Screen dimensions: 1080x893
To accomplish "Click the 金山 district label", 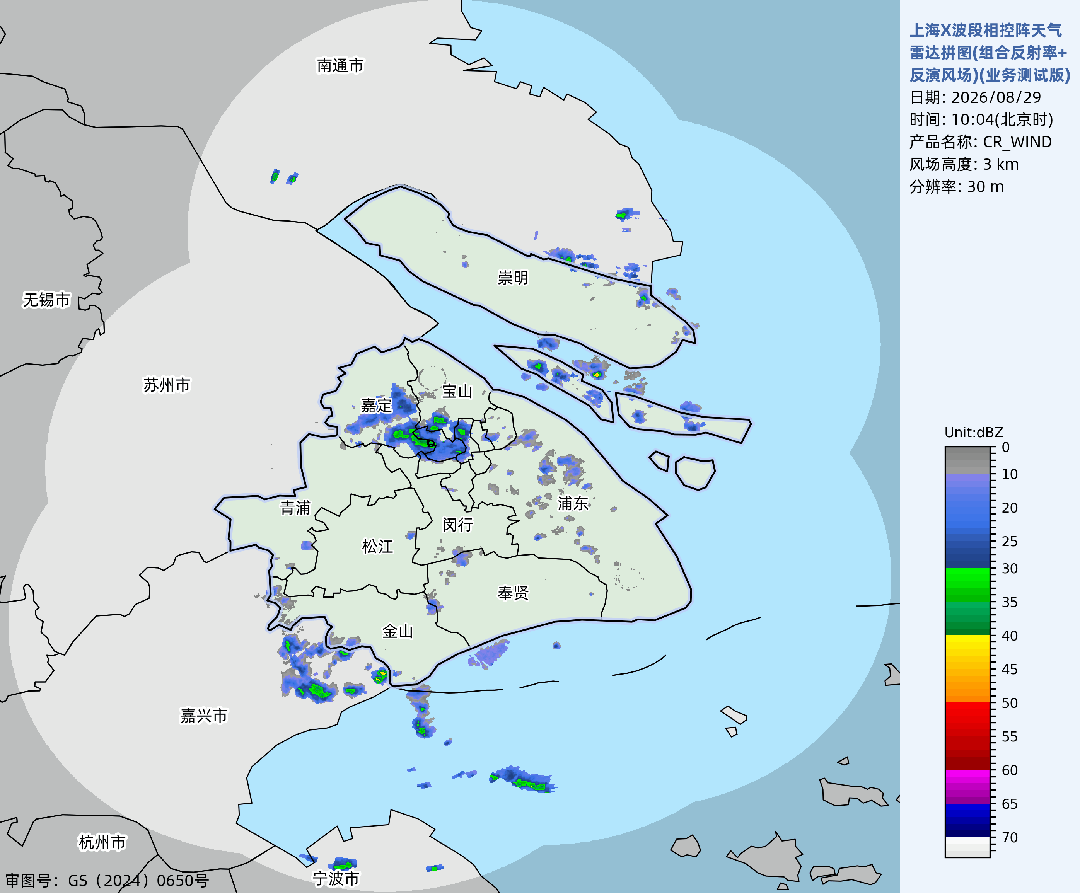I will tap(397, 631).
